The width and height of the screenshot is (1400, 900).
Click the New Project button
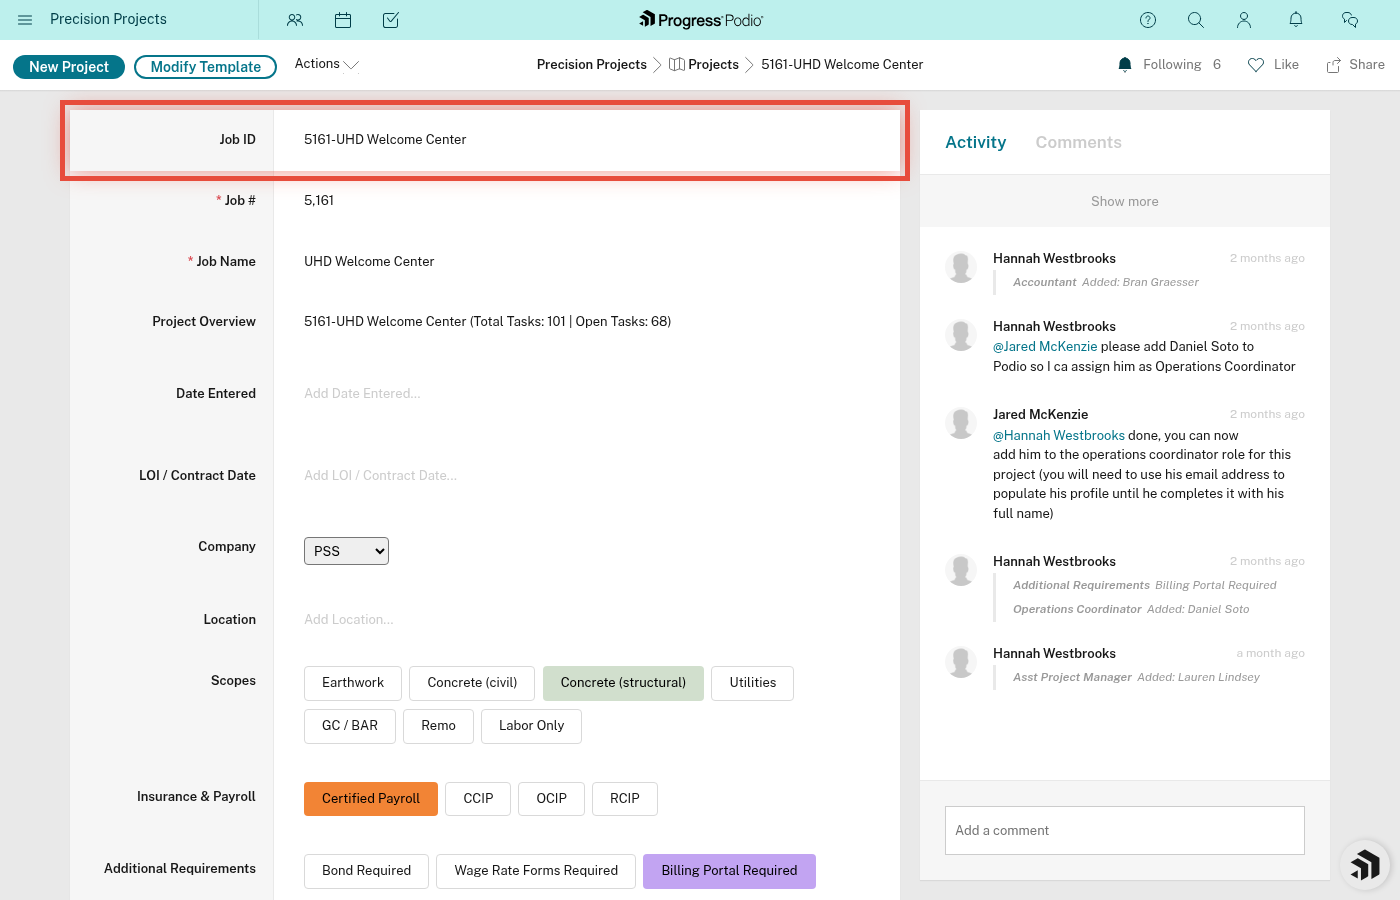[x=69, y=67]
